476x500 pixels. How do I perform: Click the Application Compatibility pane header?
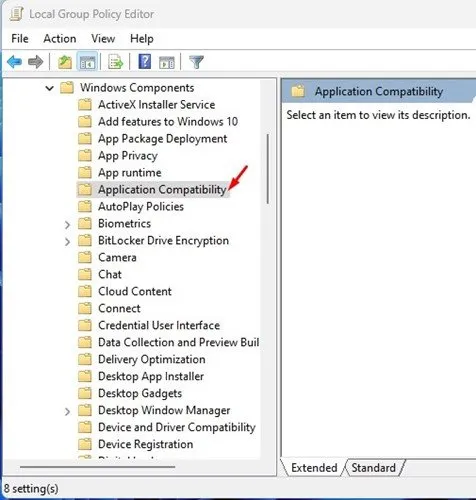379,91
